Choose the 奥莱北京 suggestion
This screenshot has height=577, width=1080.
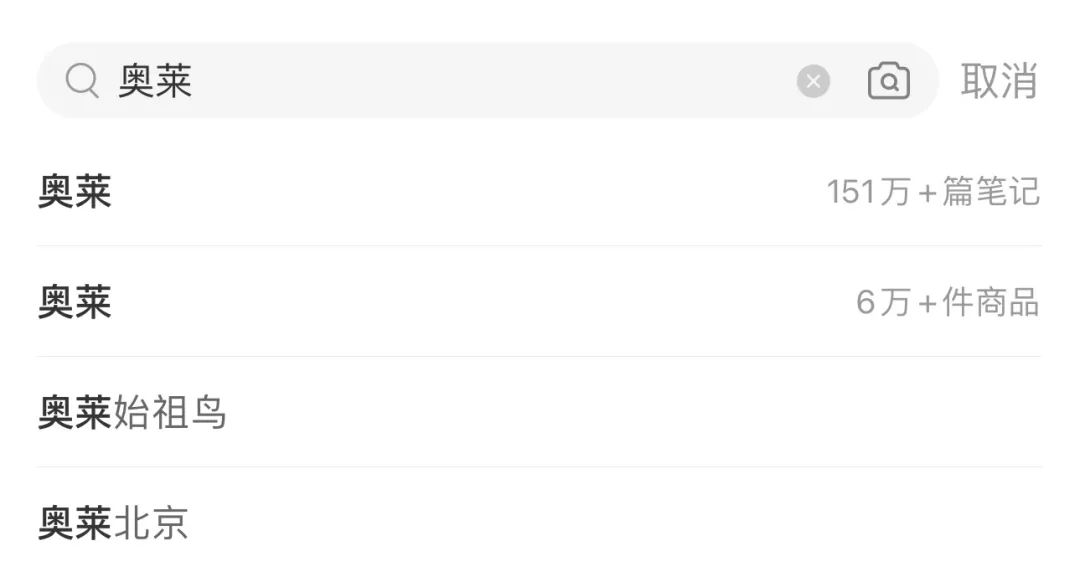(x=539, y=522)
